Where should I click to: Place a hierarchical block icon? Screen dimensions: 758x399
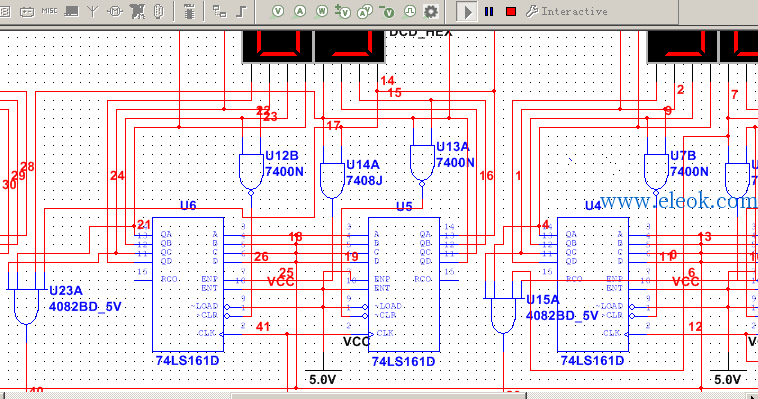(x=219, y=11)
